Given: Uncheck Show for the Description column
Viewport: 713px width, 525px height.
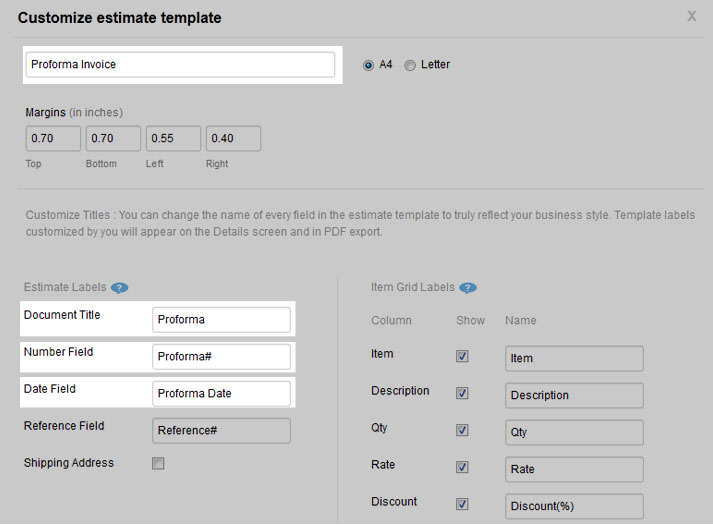Looking at the screenshot, I should pos(462,393).
